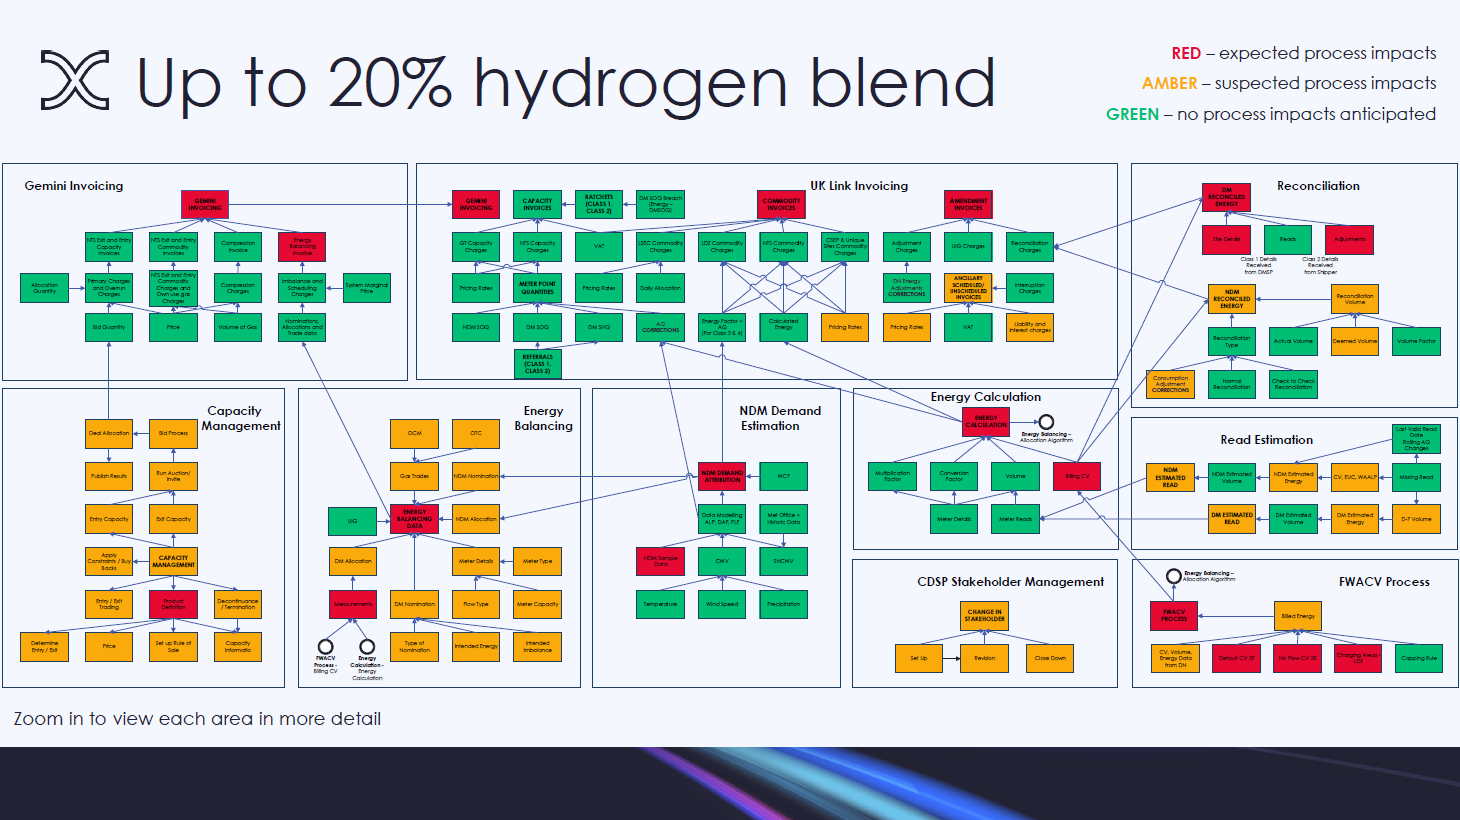Screen dimensions: 1460x820
Task: Select the ENERGY BALANCING DATA red box
Action: [415, 519]
